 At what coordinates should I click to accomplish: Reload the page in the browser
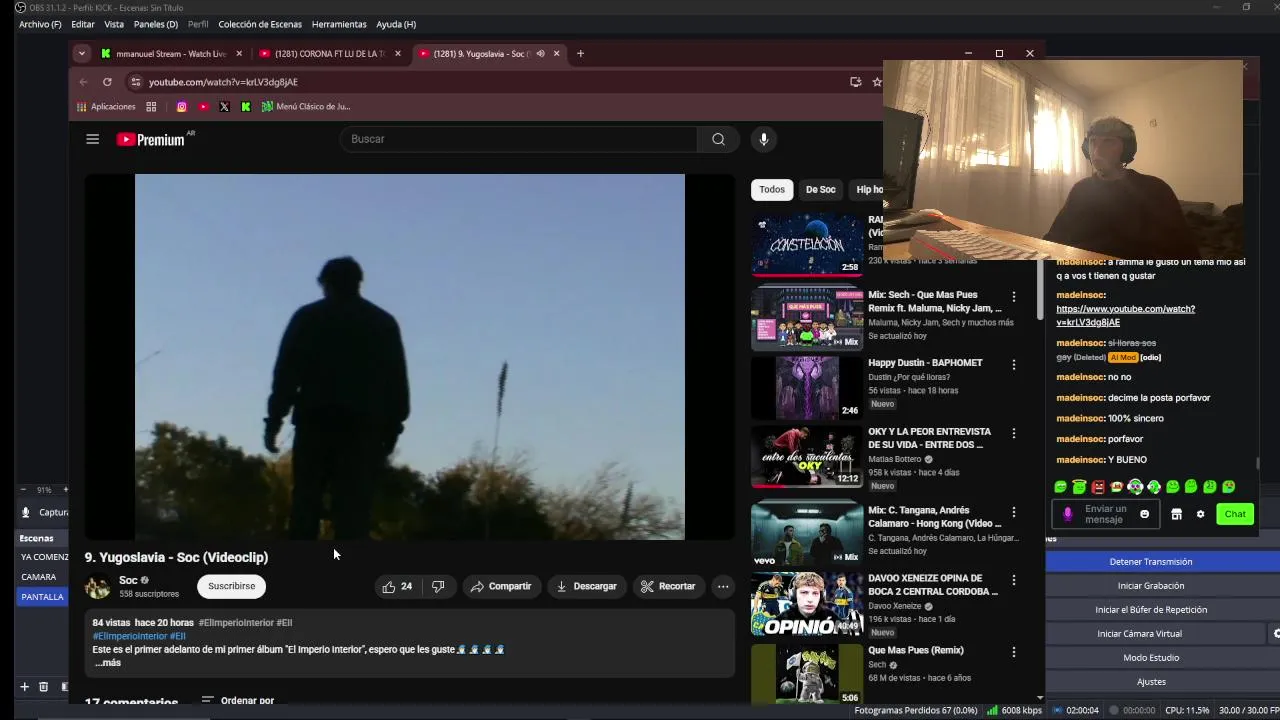pyautogui.click(x=107, y=82)
